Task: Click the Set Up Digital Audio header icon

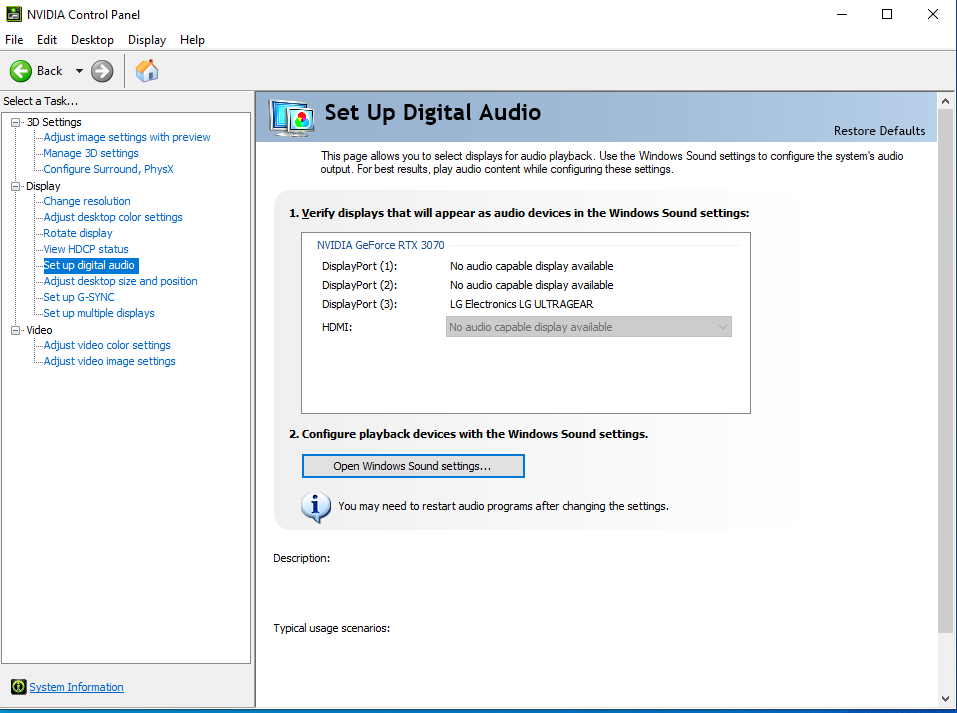Action: coord(294,117)
